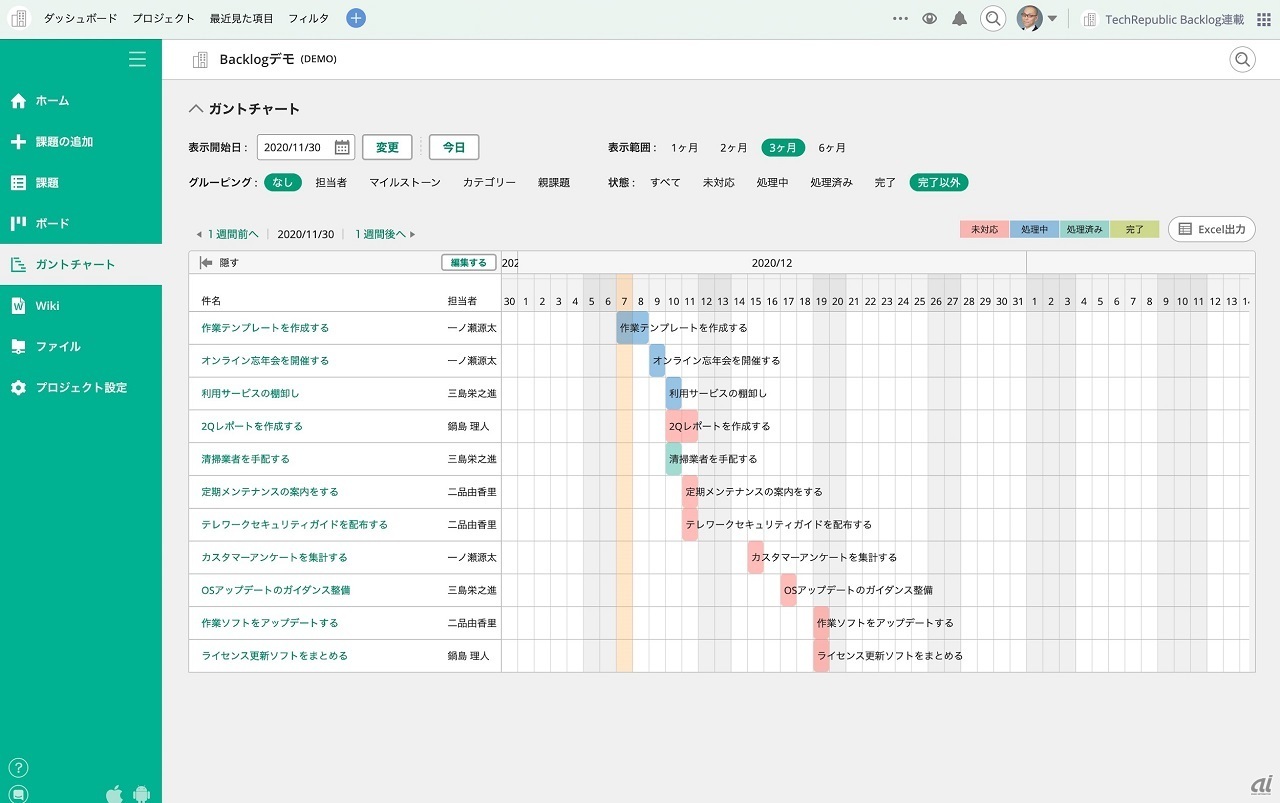Click the pink 未対応 legend swatch

click(984, 229)
